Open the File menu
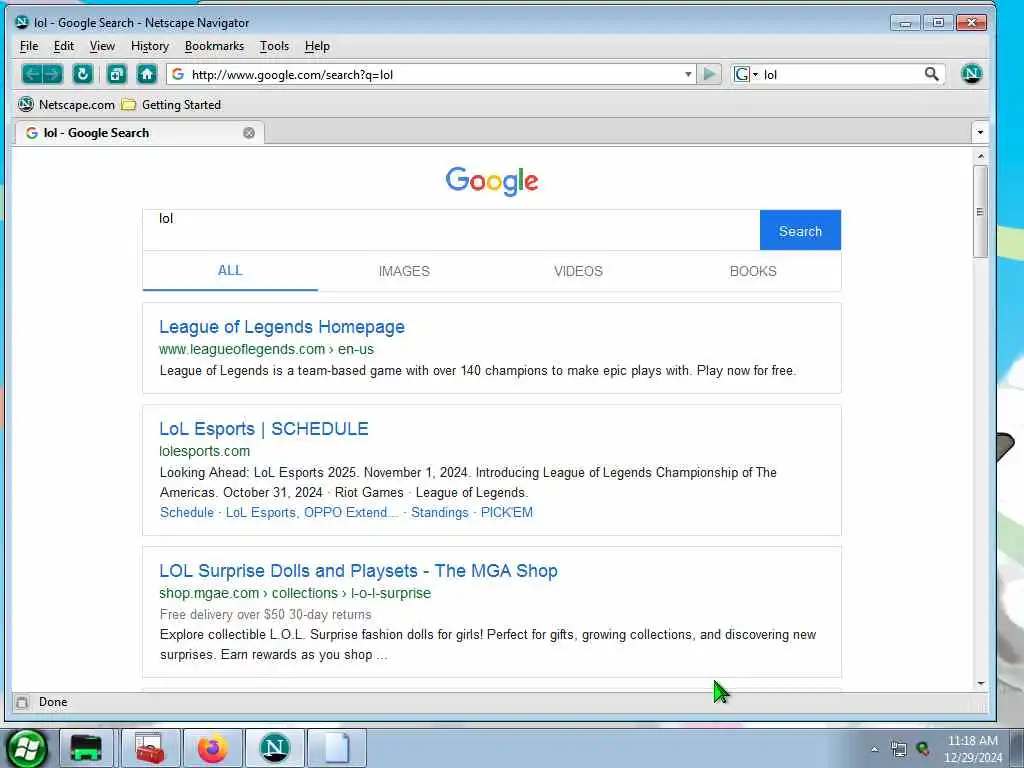Screen dimensions: 1024x768 click(x=29, y=46)
